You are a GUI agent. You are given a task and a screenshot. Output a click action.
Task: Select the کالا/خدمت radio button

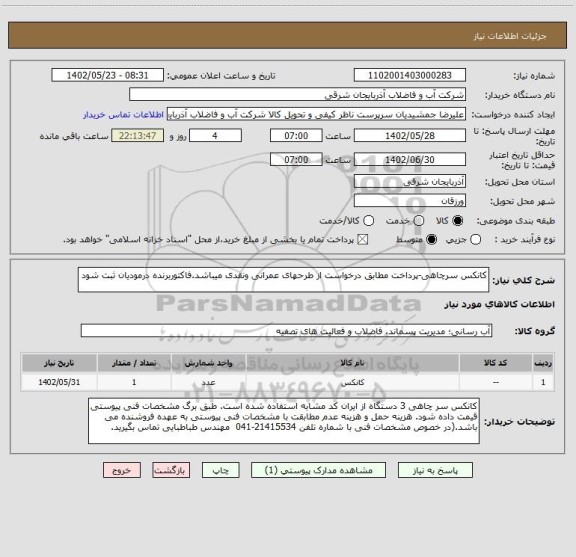(368, 221)
